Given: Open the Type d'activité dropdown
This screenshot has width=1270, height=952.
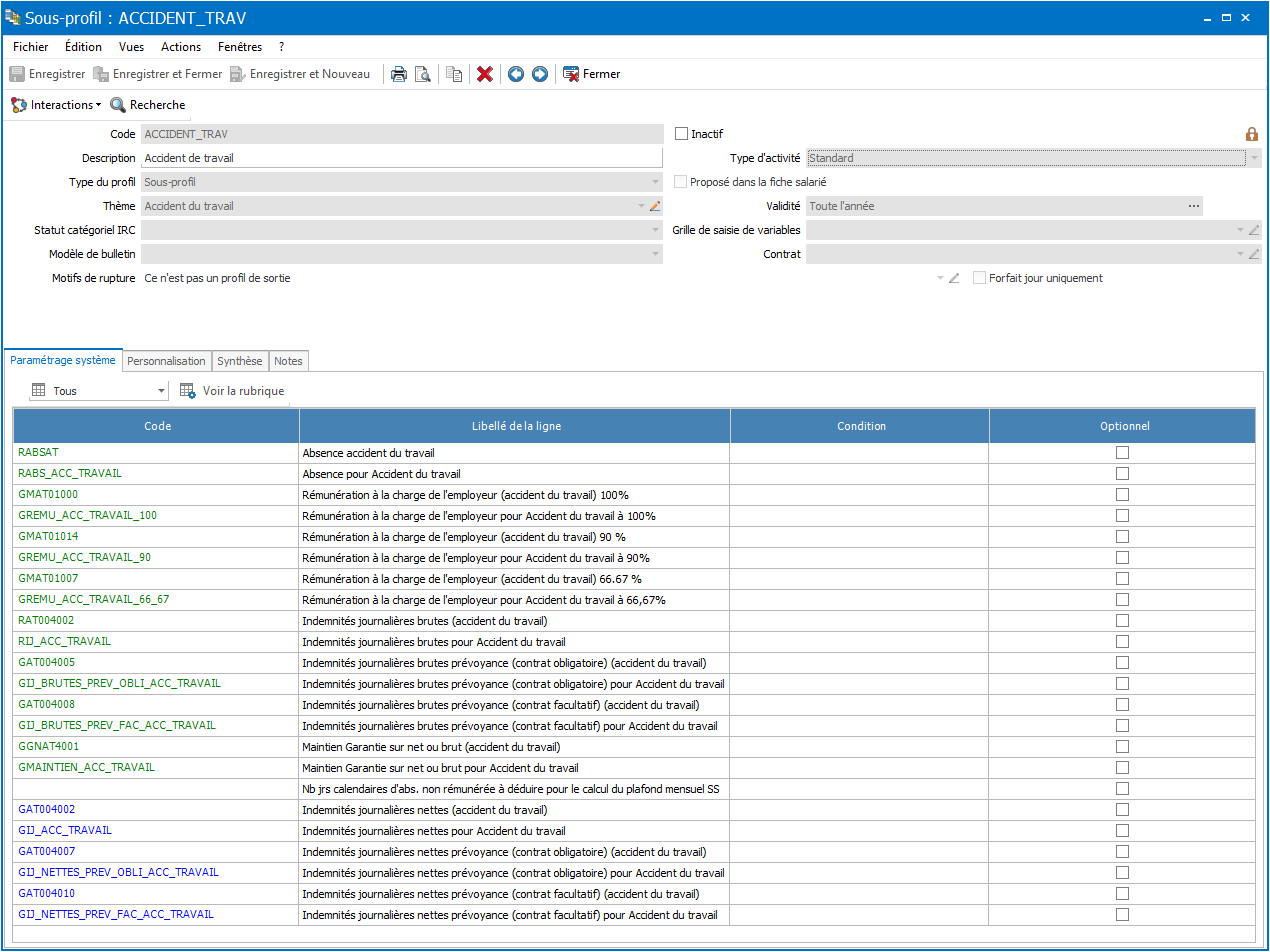Looking at the screenshot, I should (x=1254, y=158).
